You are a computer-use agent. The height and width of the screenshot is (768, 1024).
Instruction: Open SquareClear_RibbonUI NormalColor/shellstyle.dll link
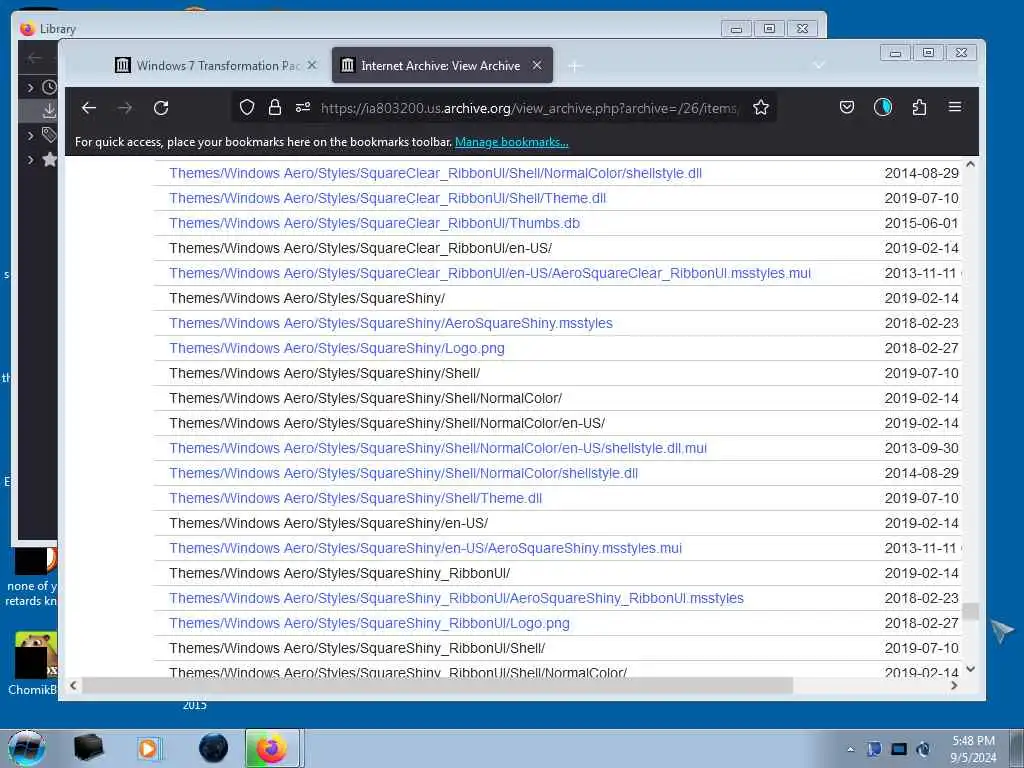pos(436,173)
